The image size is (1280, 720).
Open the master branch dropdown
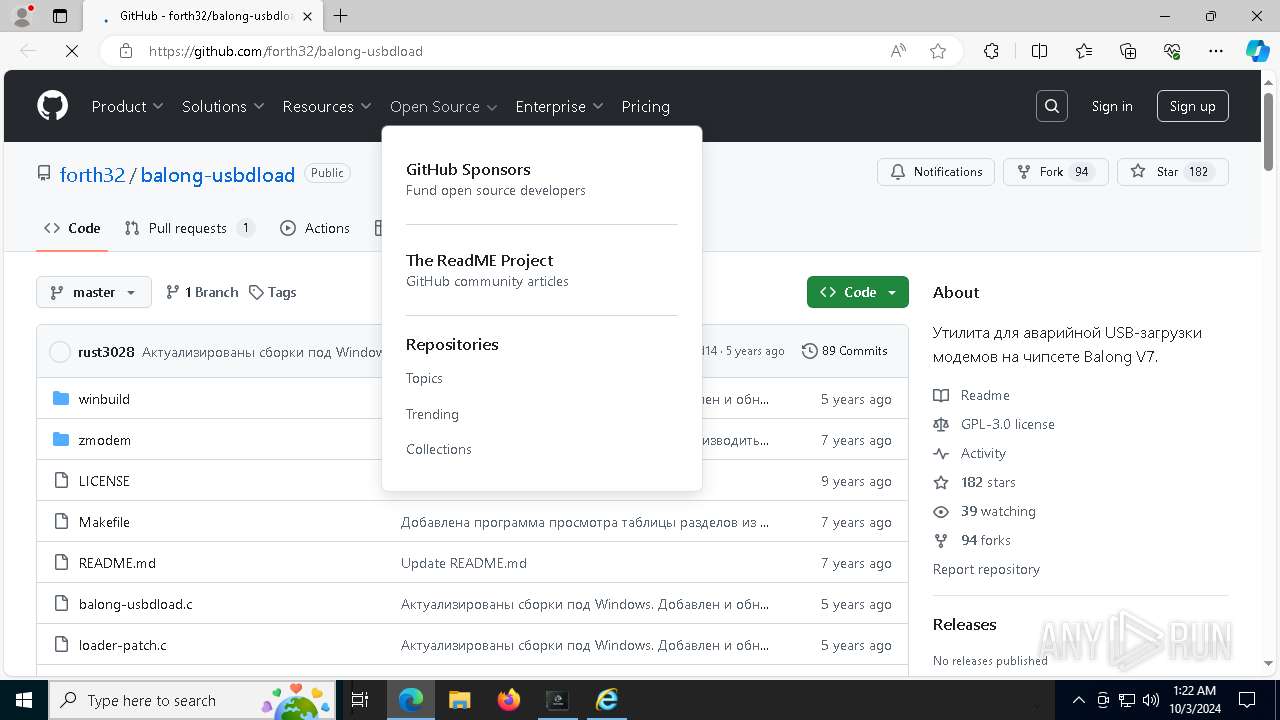coord(94,292)
